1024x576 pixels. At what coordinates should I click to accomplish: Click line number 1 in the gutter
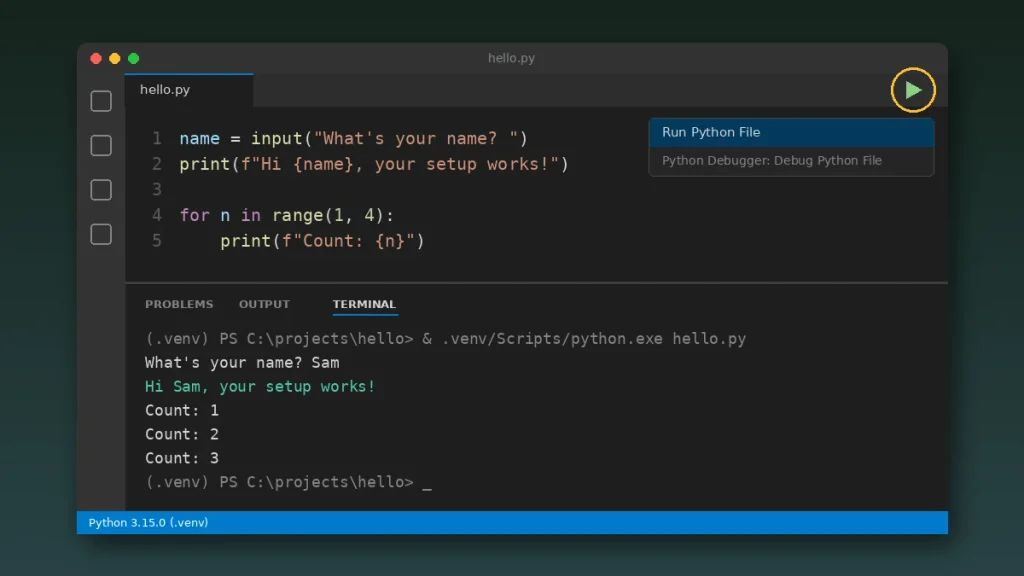click(157, 138)
